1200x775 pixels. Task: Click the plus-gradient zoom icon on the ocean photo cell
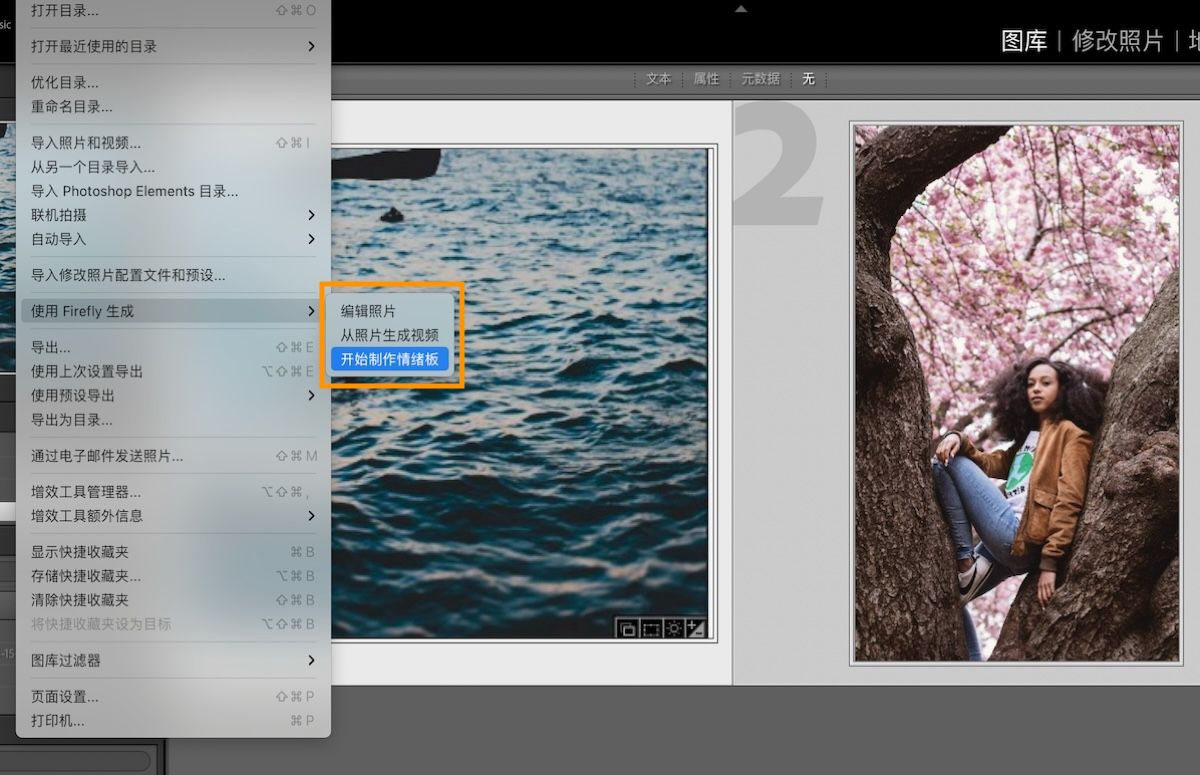695,628
